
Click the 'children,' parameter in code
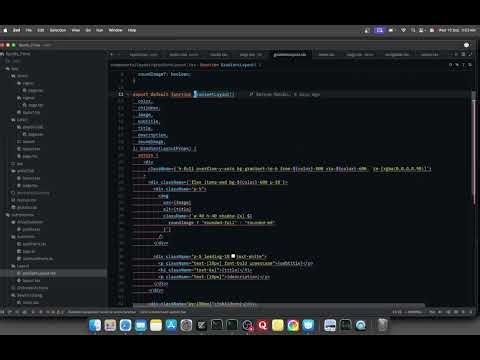click(x=149, y=108)
